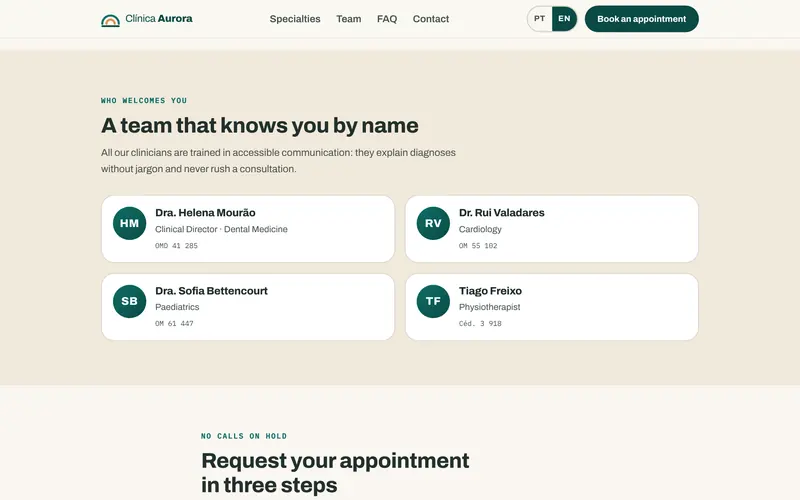
Task: Open the Contact navigation link
Action: (431, 19)
